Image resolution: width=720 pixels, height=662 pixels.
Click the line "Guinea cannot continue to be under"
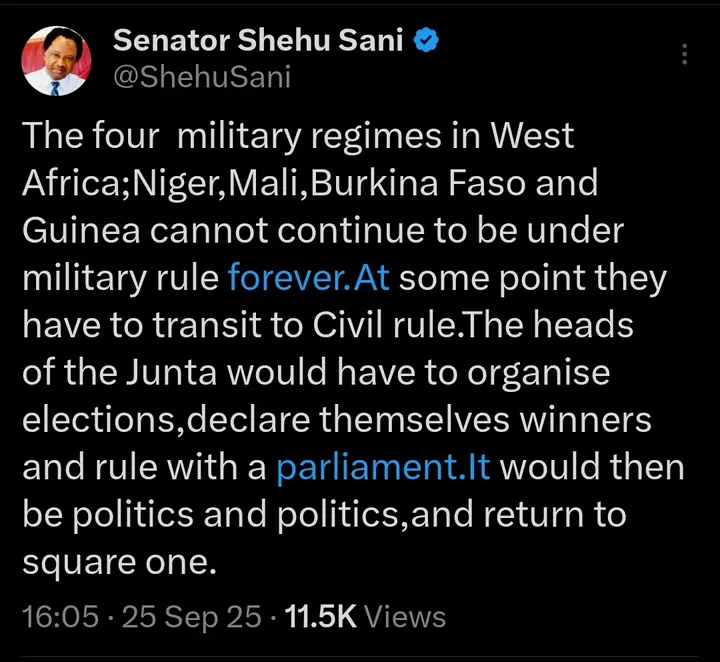[x=323, y=231]
